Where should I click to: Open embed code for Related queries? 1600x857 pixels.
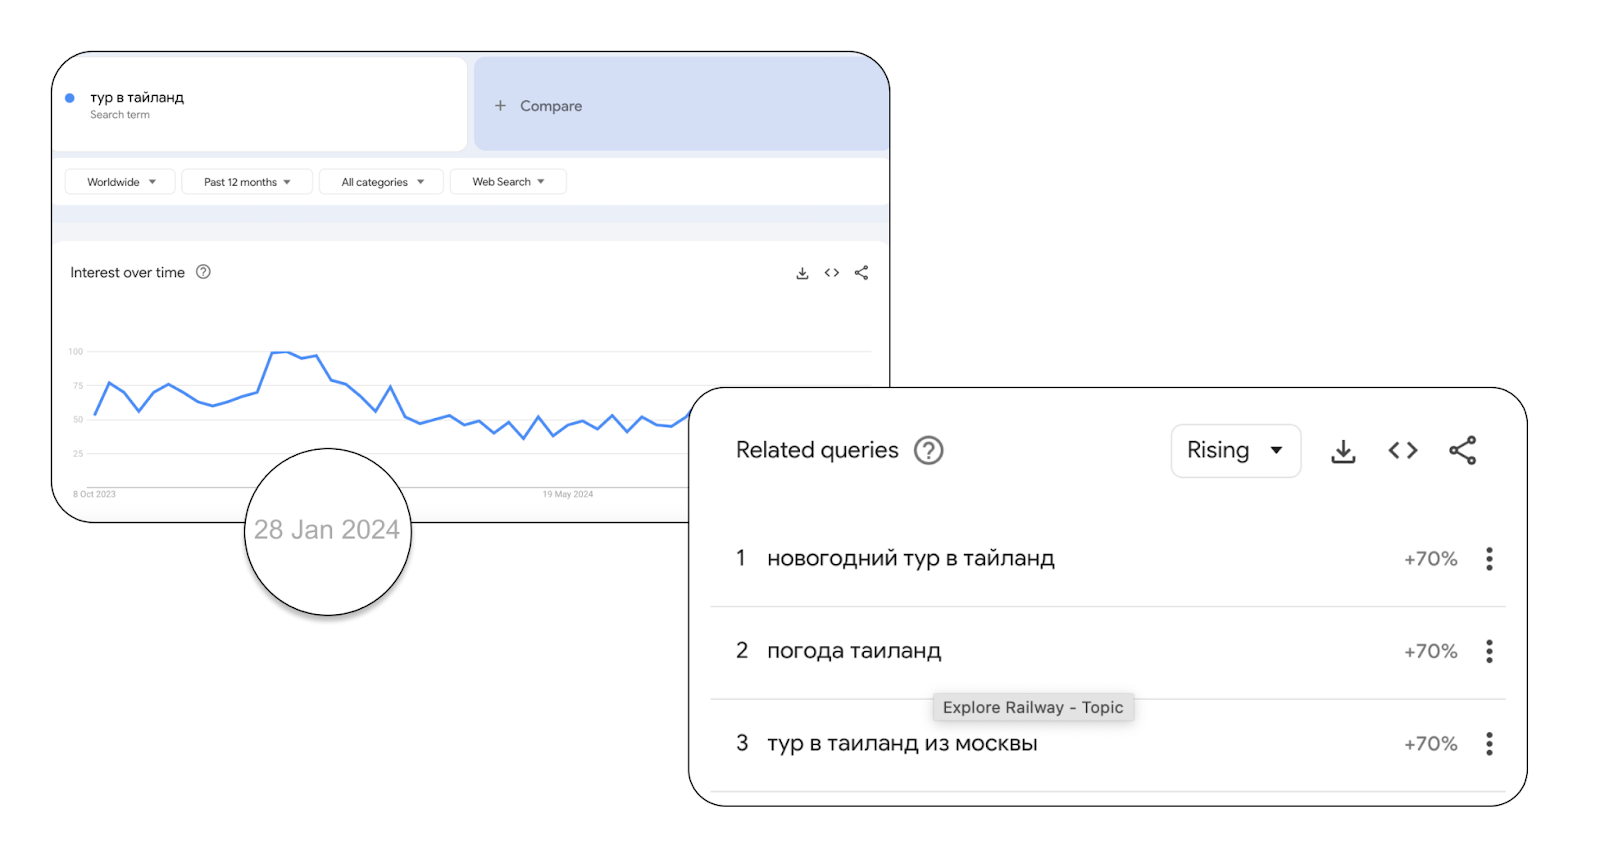[1403, 451]
